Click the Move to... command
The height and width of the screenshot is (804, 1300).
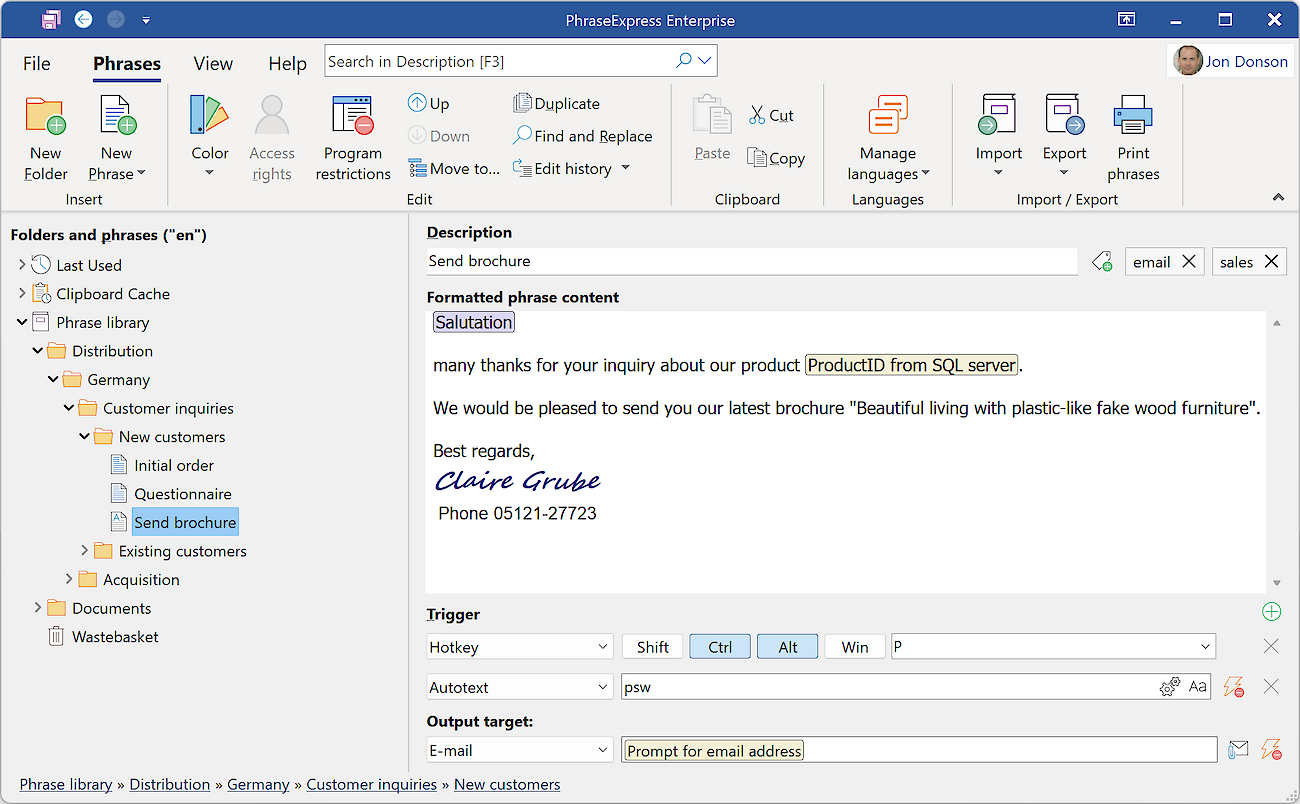453,168
